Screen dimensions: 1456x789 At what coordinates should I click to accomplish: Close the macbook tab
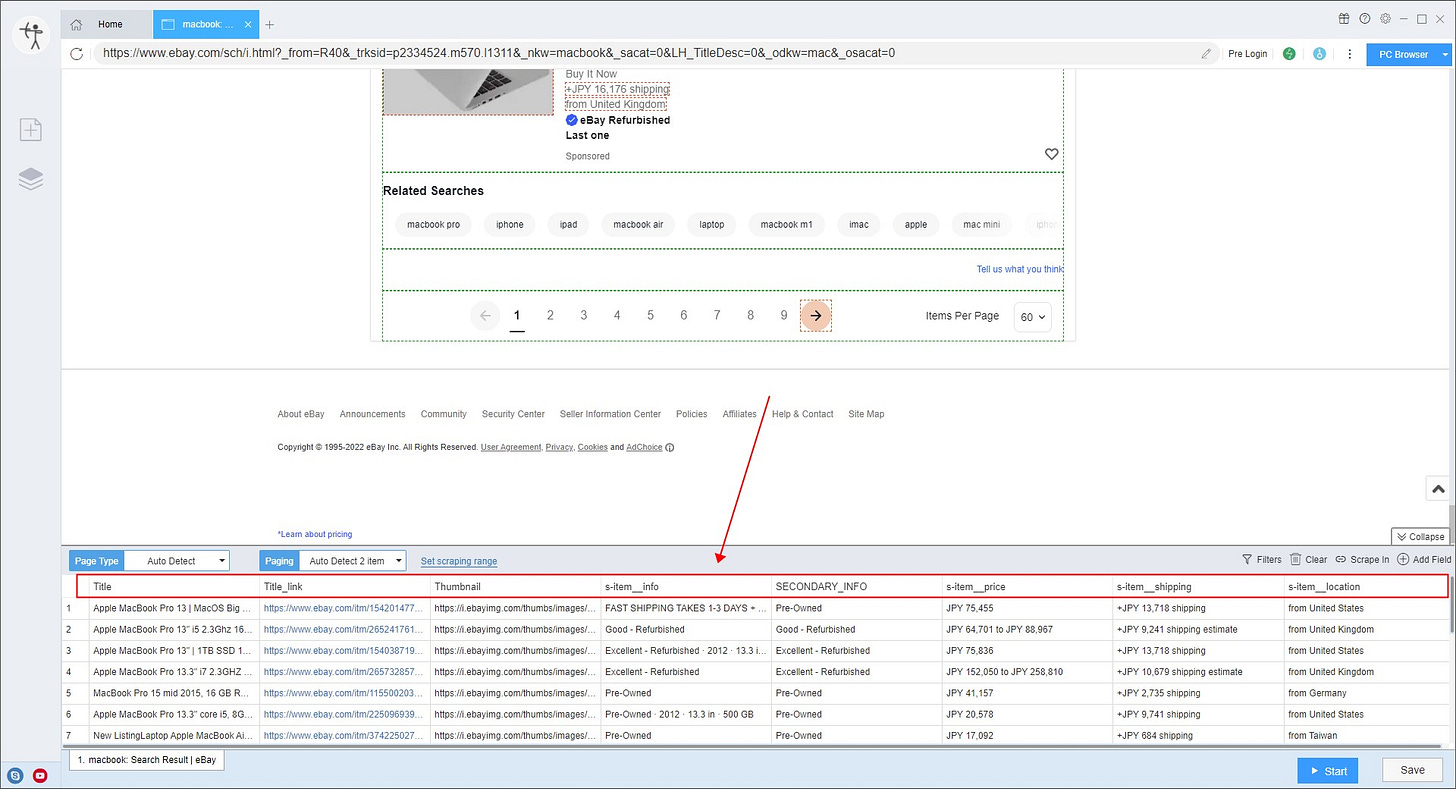coord(248,25)
